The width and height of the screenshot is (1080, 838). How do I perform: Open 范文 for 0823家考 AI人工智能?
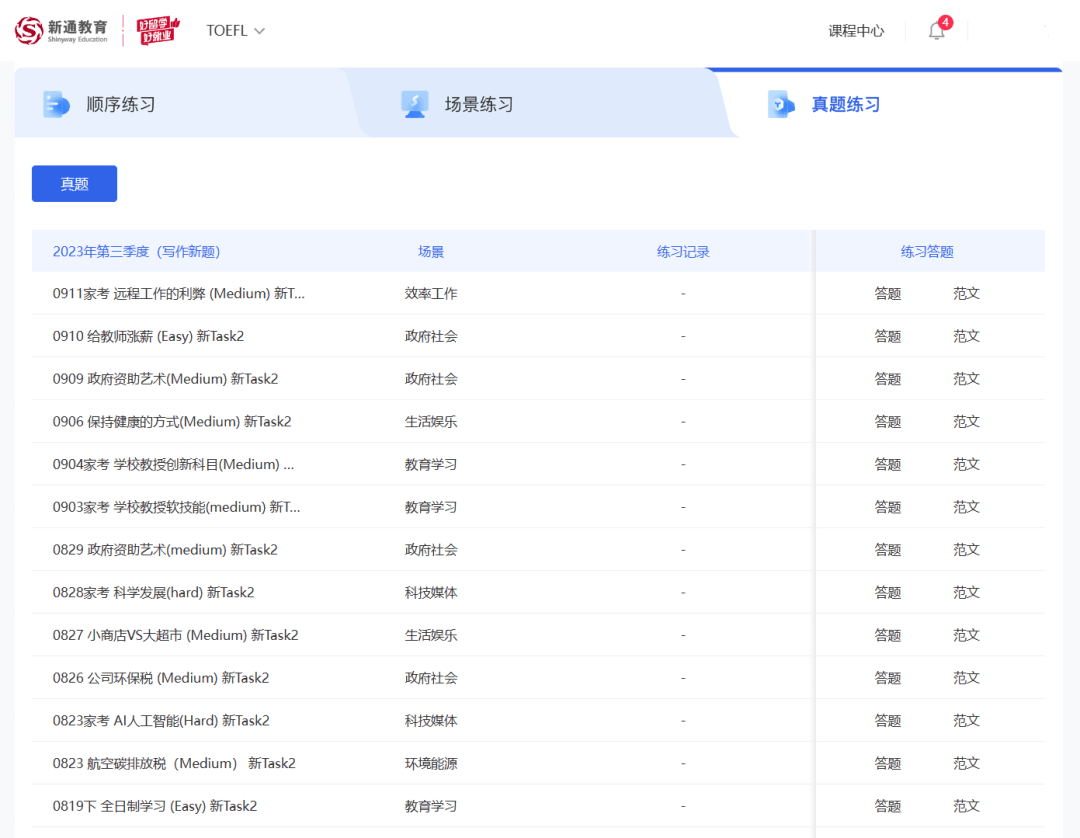(966, 720)
